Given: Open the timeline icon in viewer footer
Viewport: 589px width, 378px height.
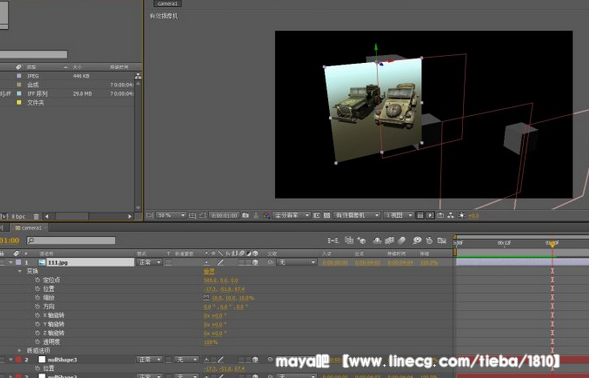Looking at the screenshot, I should pos(441,215).
